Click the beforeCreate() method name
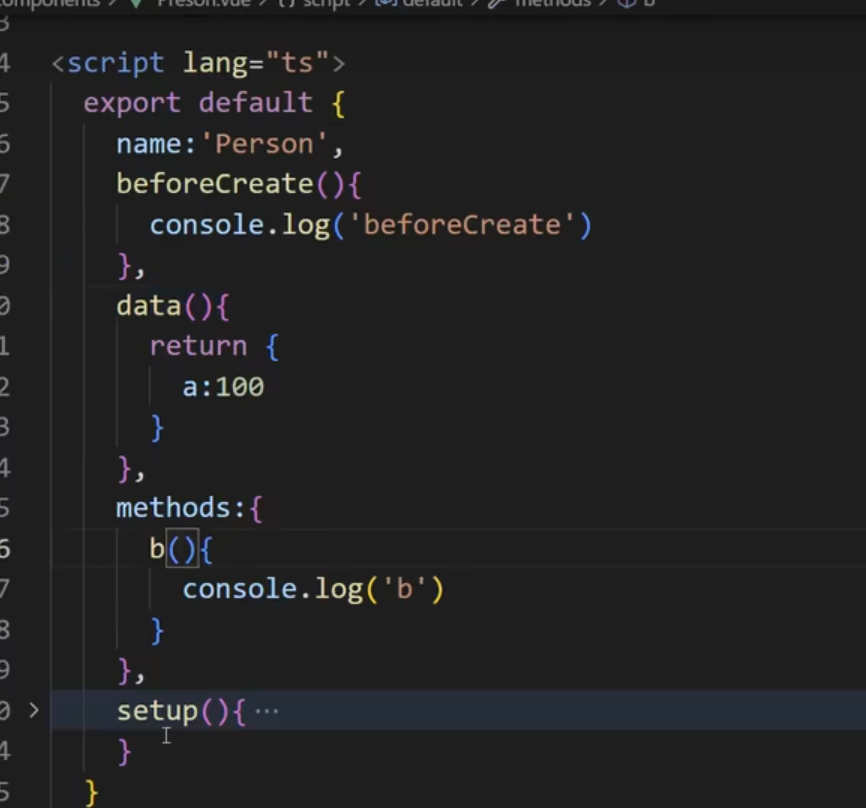 [x=215, y=184]
